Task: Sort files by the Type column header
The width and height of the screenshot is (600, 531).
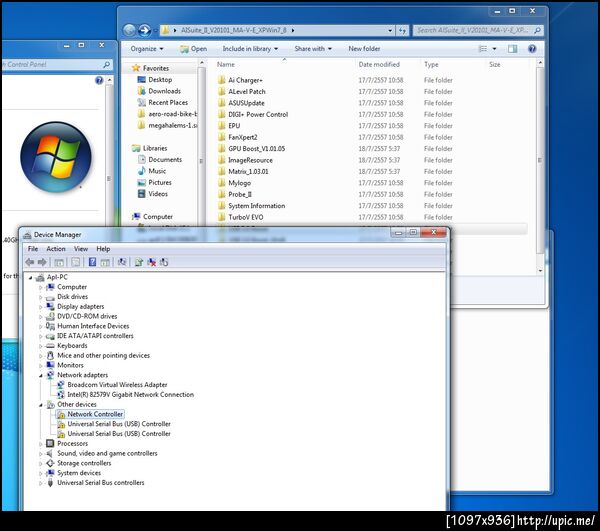Action: coord(431,64)
